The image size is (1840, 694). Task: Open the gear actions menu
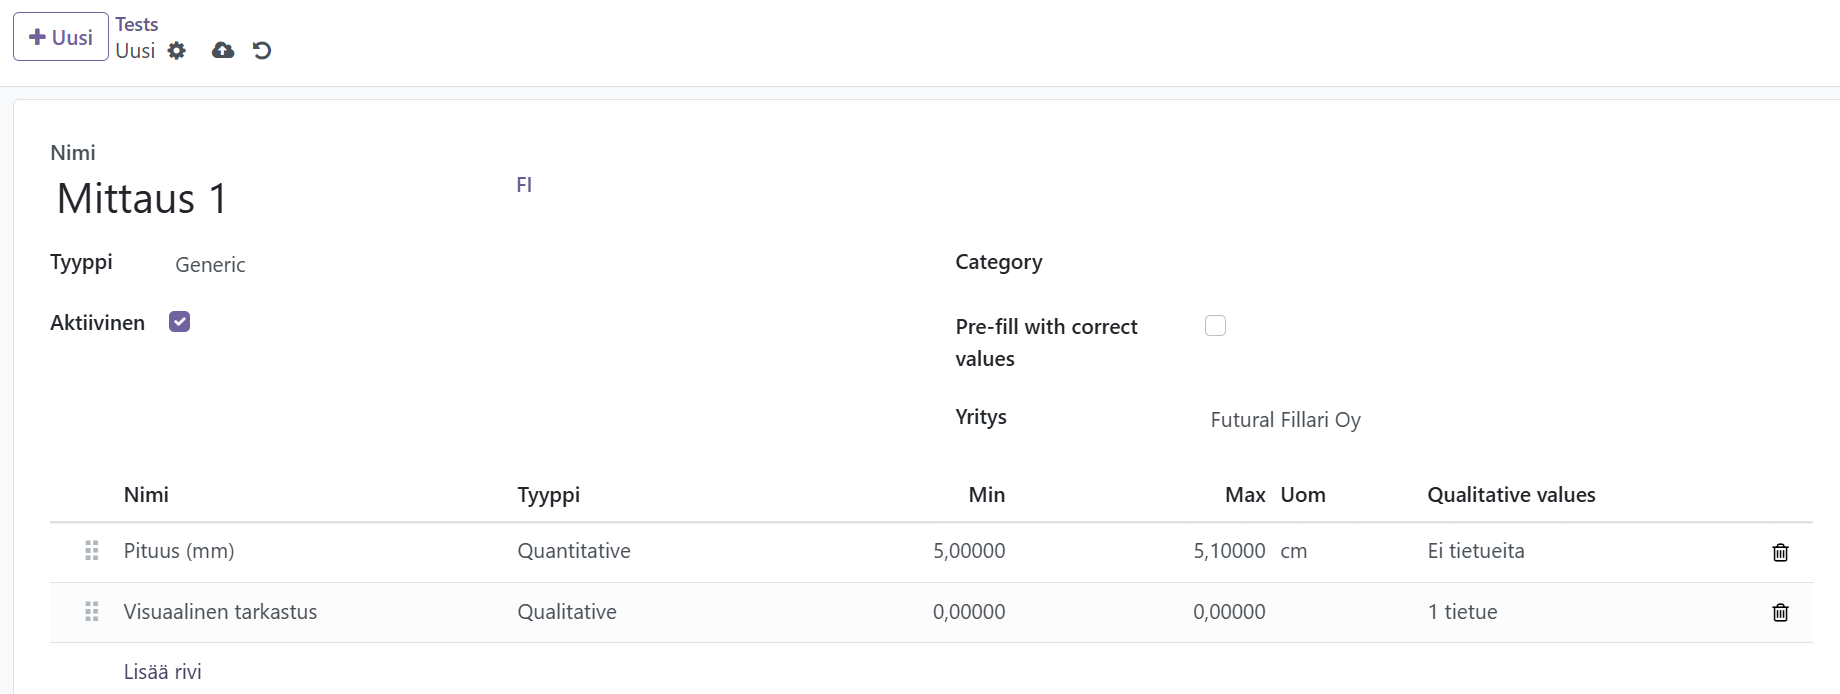[177, 51]
